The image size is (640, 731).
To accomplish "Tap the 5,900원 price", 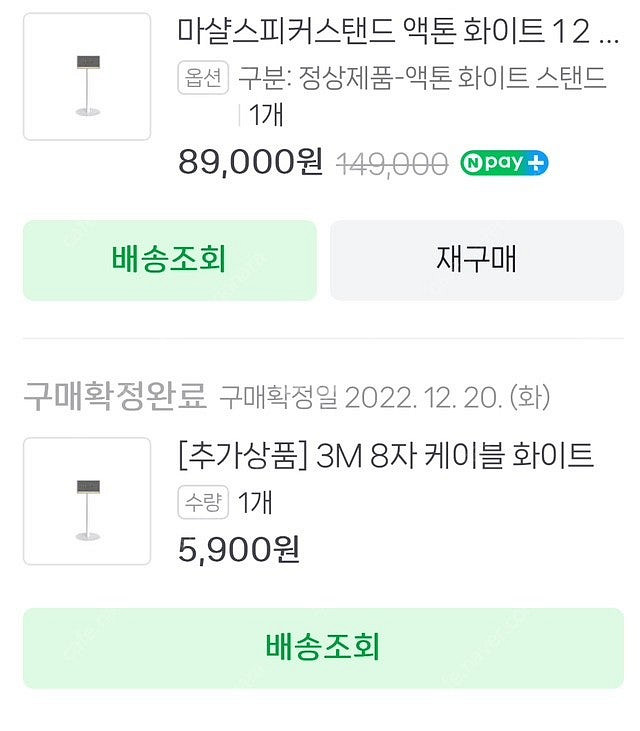I will 238,548.
